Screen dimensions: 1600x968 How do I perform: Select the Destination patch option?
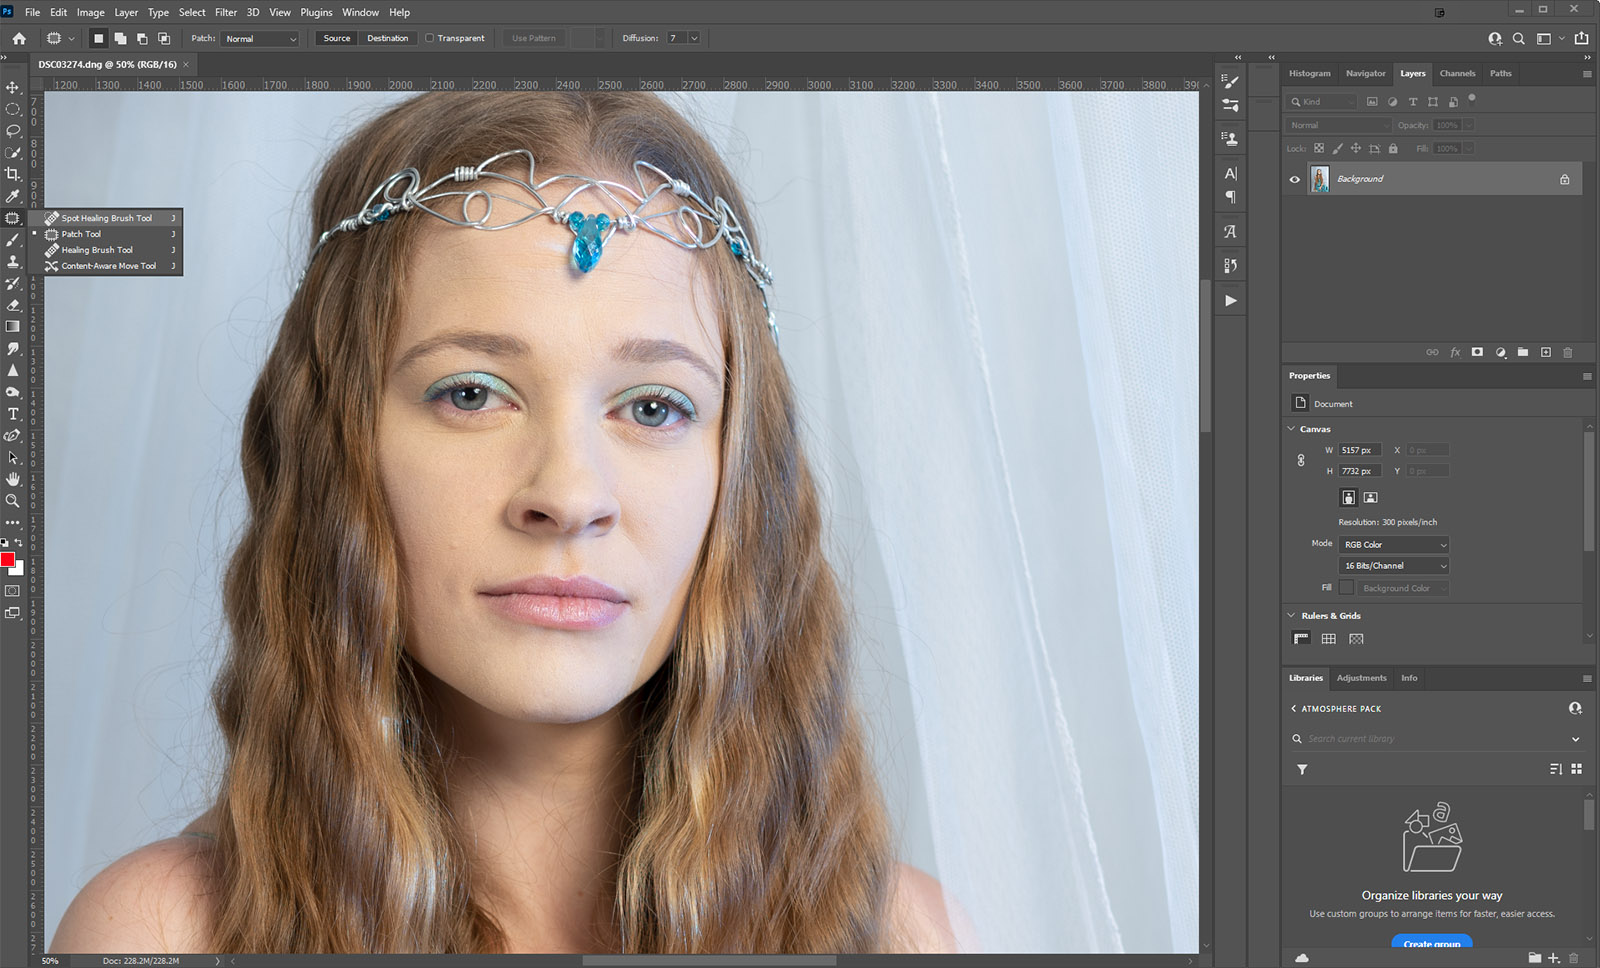coord(387,38)
